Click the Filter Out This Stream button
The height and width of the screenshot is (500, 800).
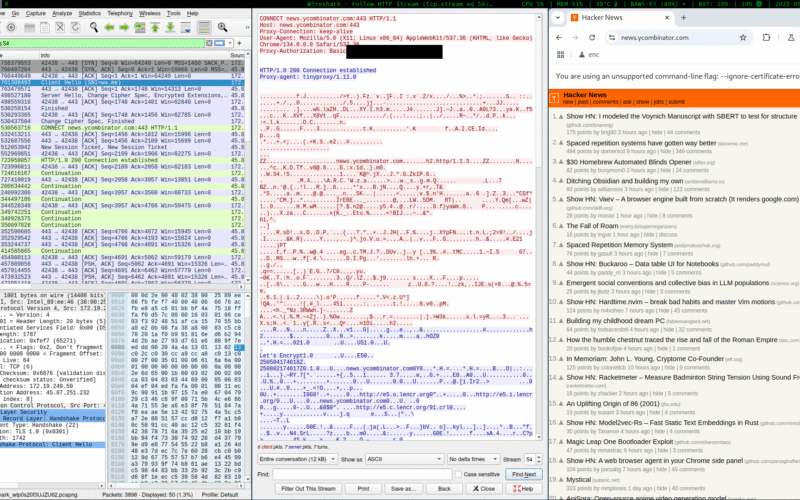pos(307,488)
